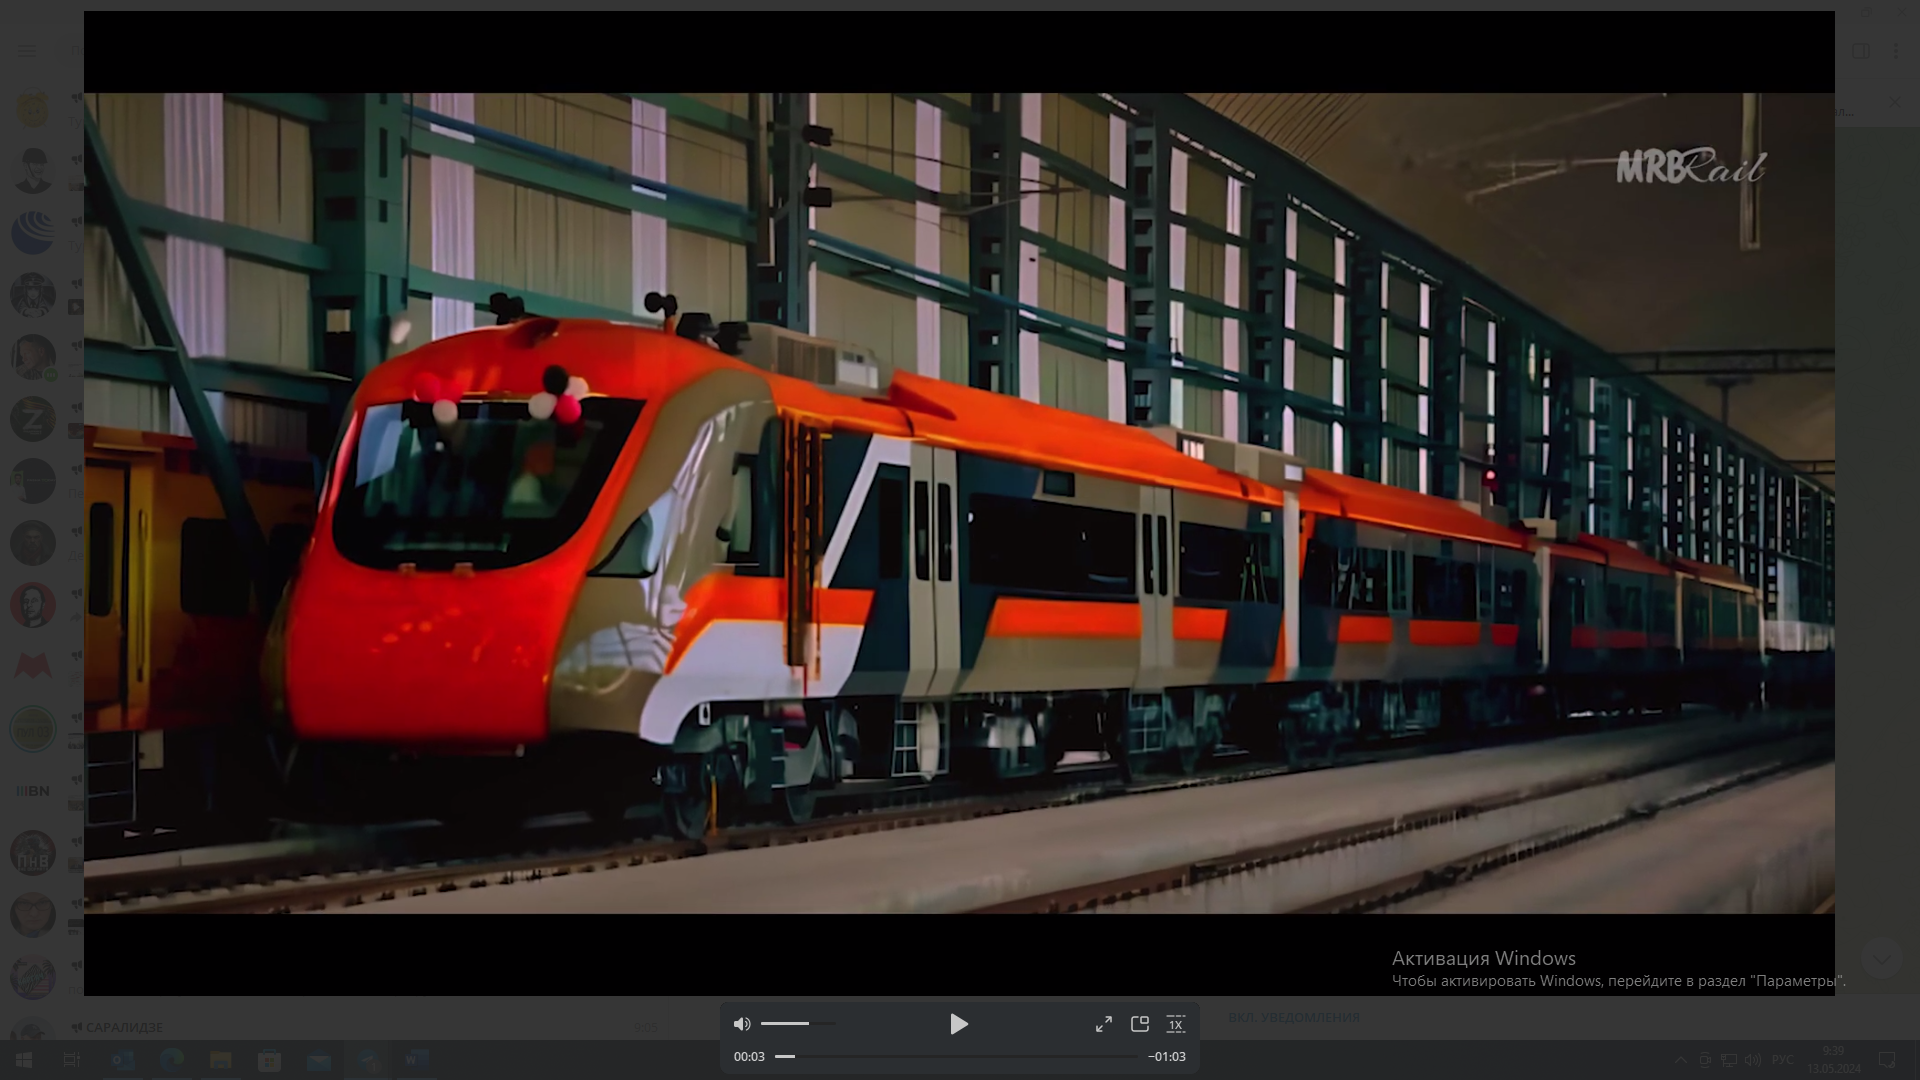
Task: Open Telegram hamburger menu behind viewer
Action: (x=27, y=50)
